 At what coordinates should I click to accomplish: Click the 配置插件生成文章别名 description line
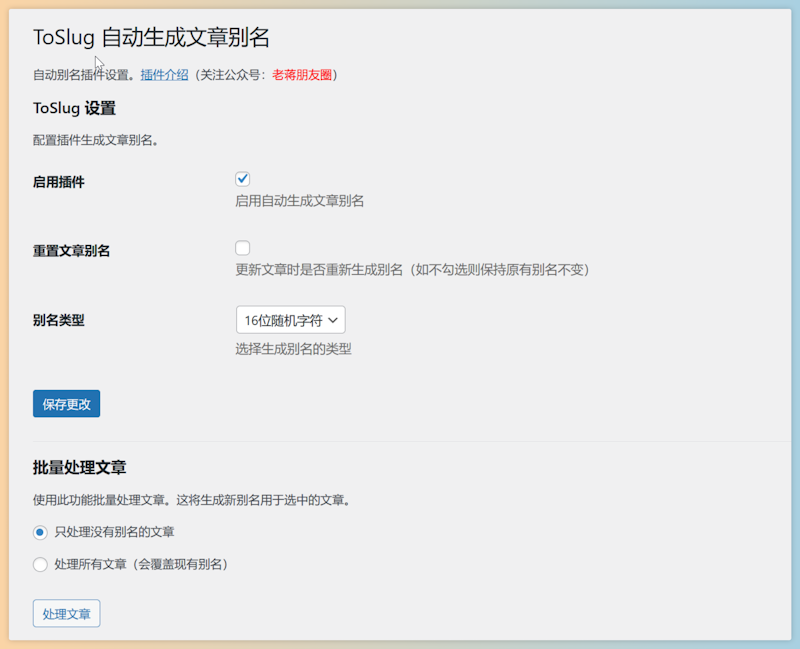tap(96, 140)
